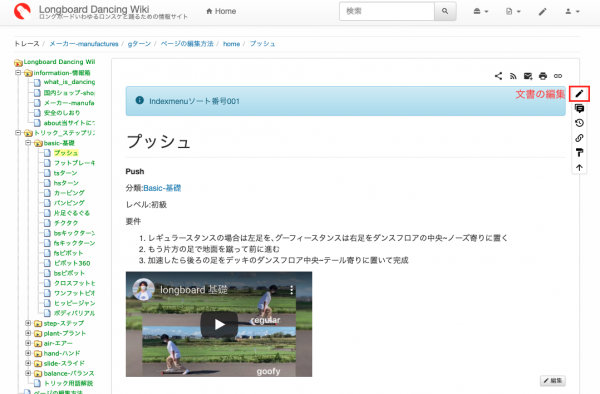The width and height of the screenshot is (600, 394).
Task: Click the ページの編集方法 breadcrumb
Action: tap(187, 44)
